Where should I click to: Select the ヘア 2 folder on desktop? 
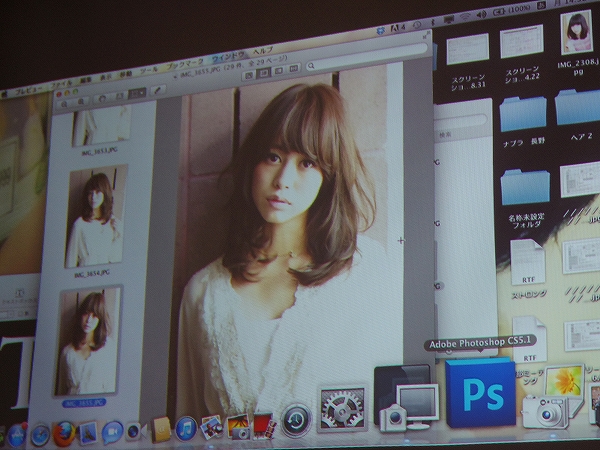click(x=578, y=107)
